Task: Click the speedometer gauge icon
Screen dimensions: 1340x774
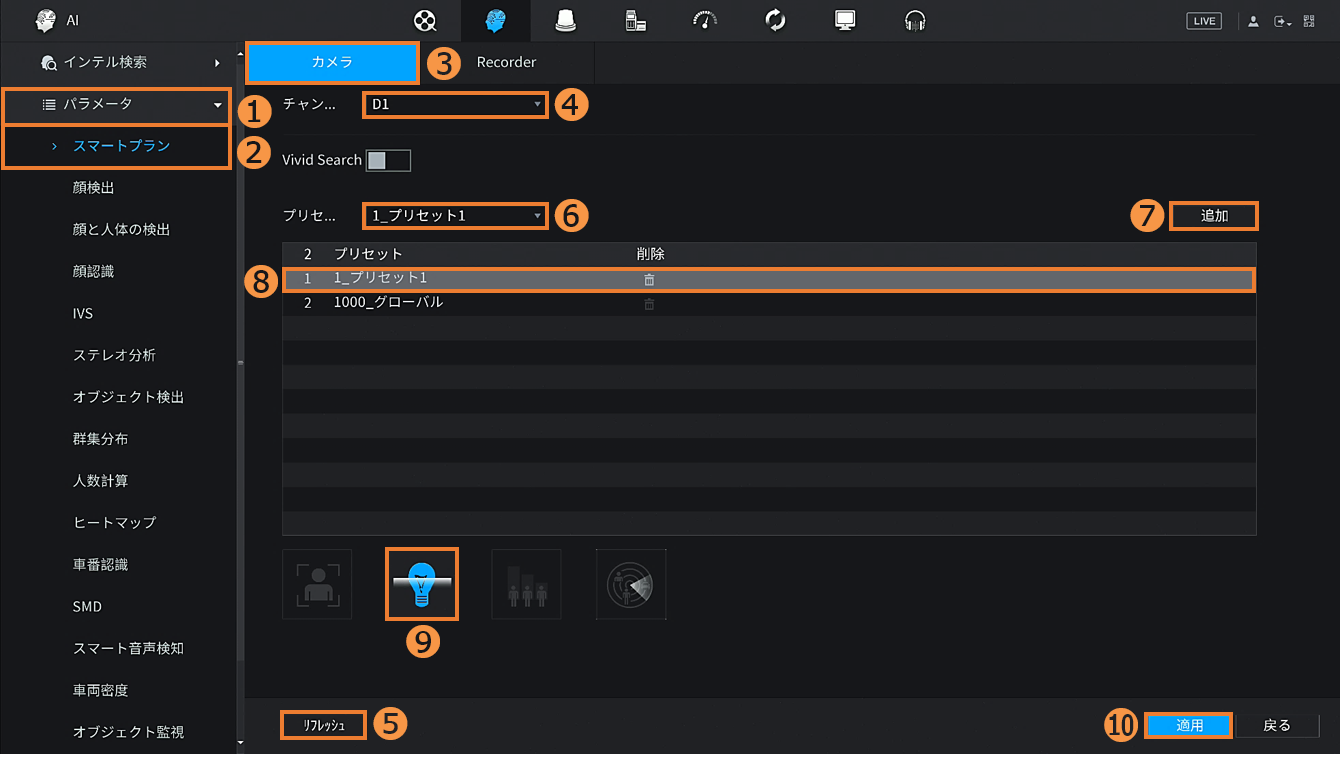Action: click(705, 21)
